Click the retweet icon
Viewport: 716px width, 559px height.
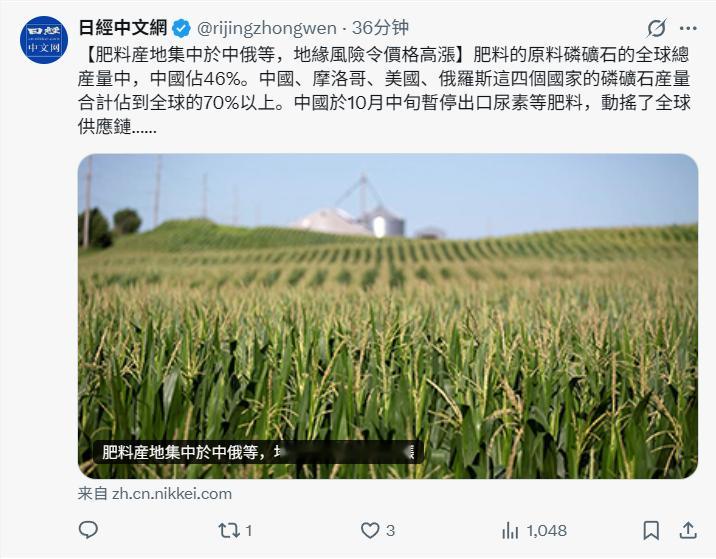[x=228, y=530]
